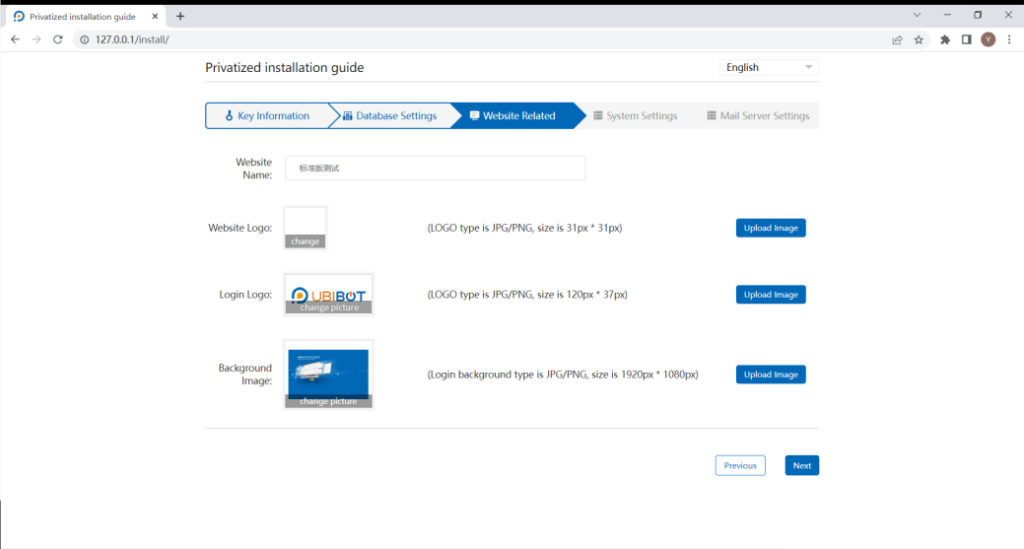Go to Key Information step
The width and height of the screenshot is (1024, 549).
(x=267, y=116)
